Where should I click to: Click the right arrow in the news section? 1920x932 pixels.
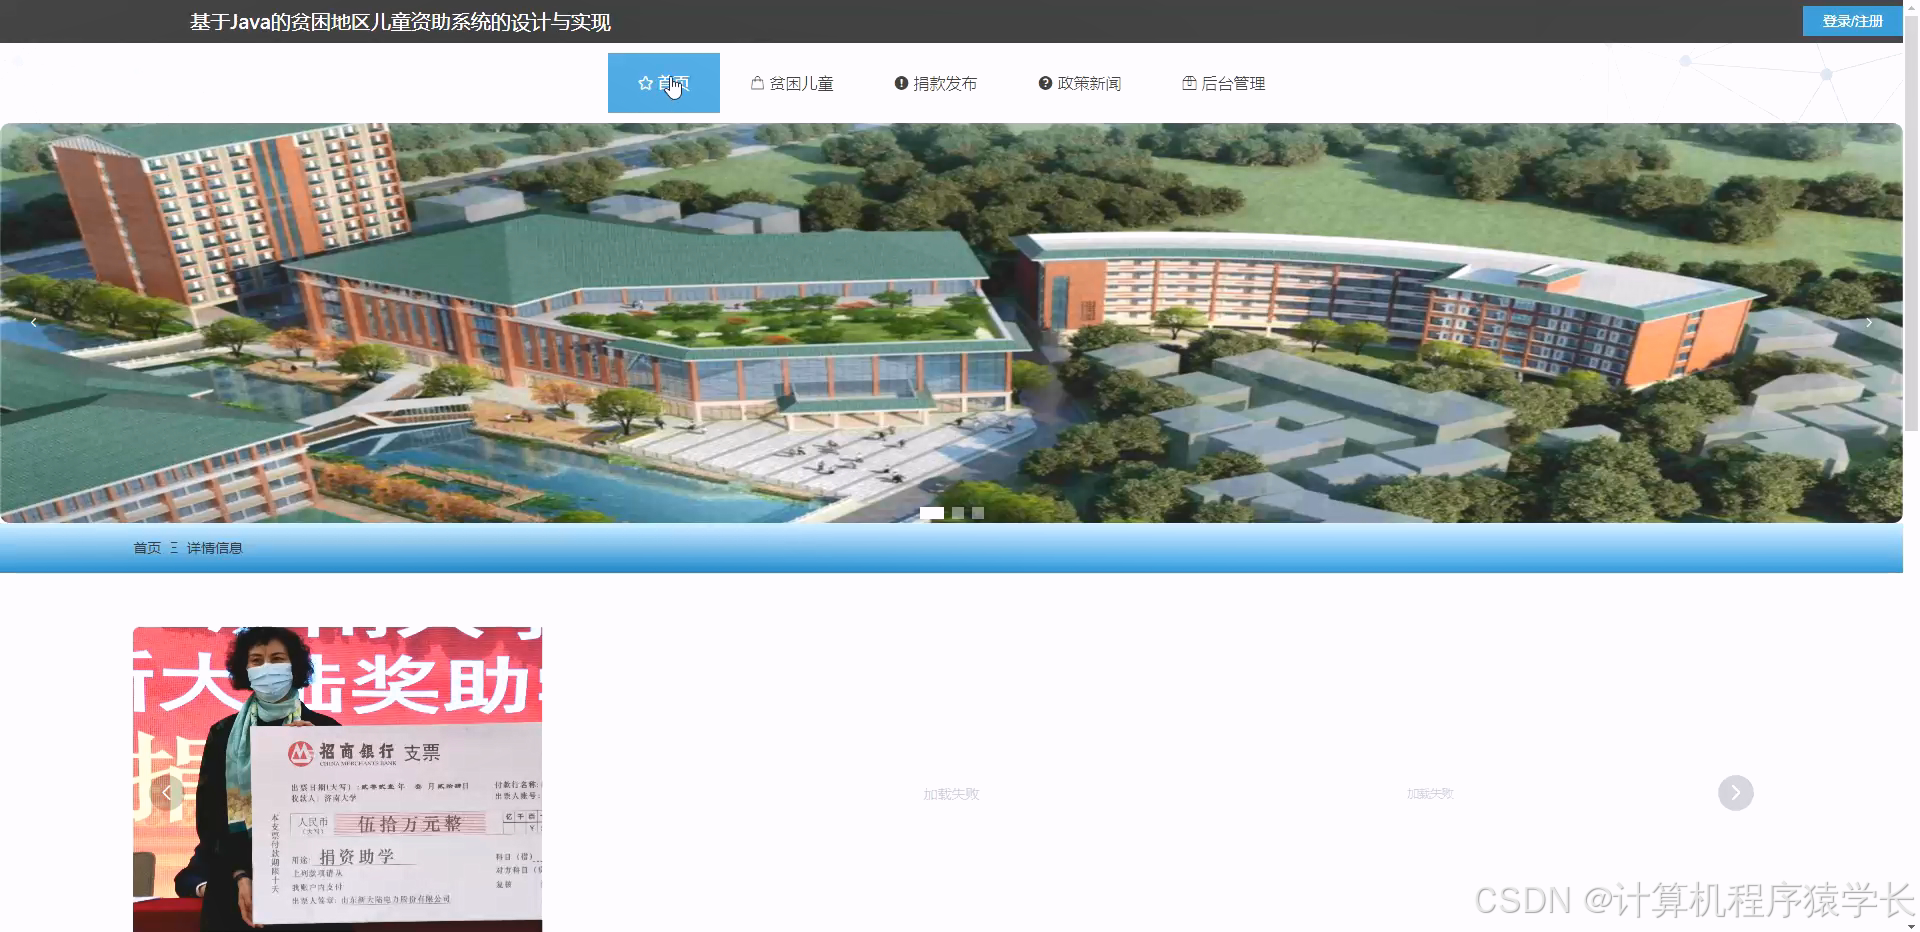click(x=1737, y=793)
